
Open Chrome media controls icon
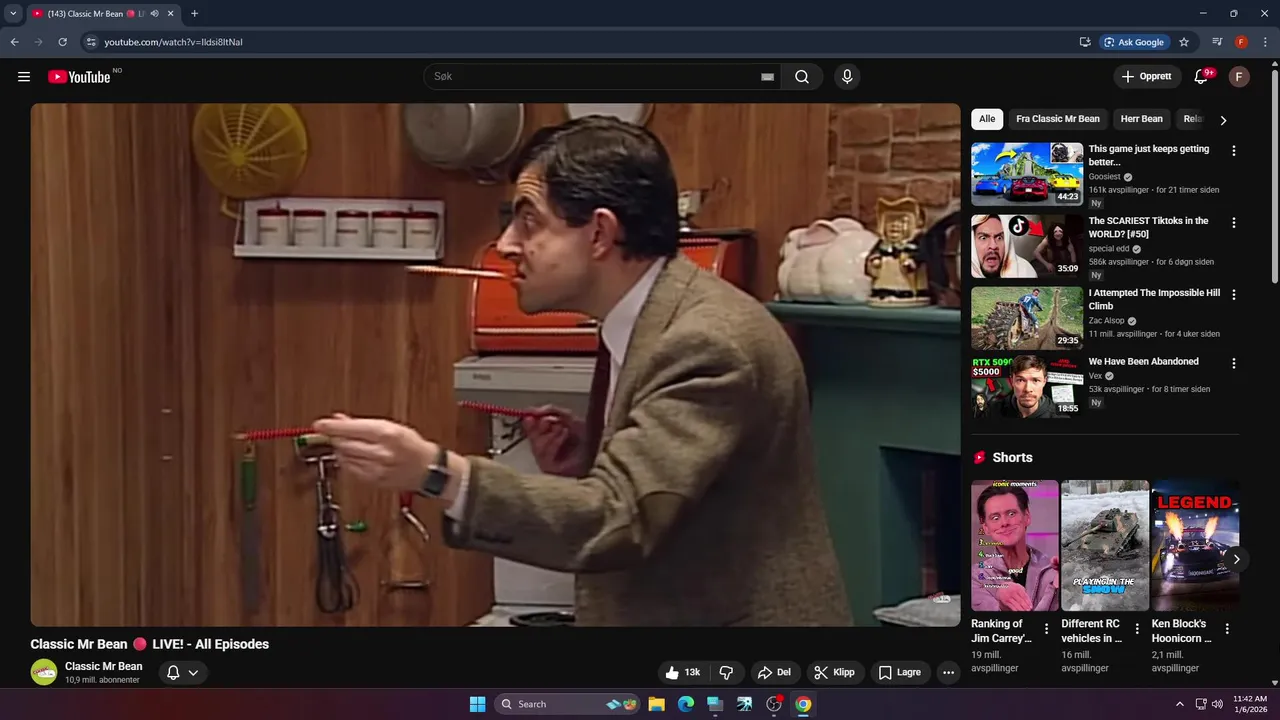pos(1217,42)
